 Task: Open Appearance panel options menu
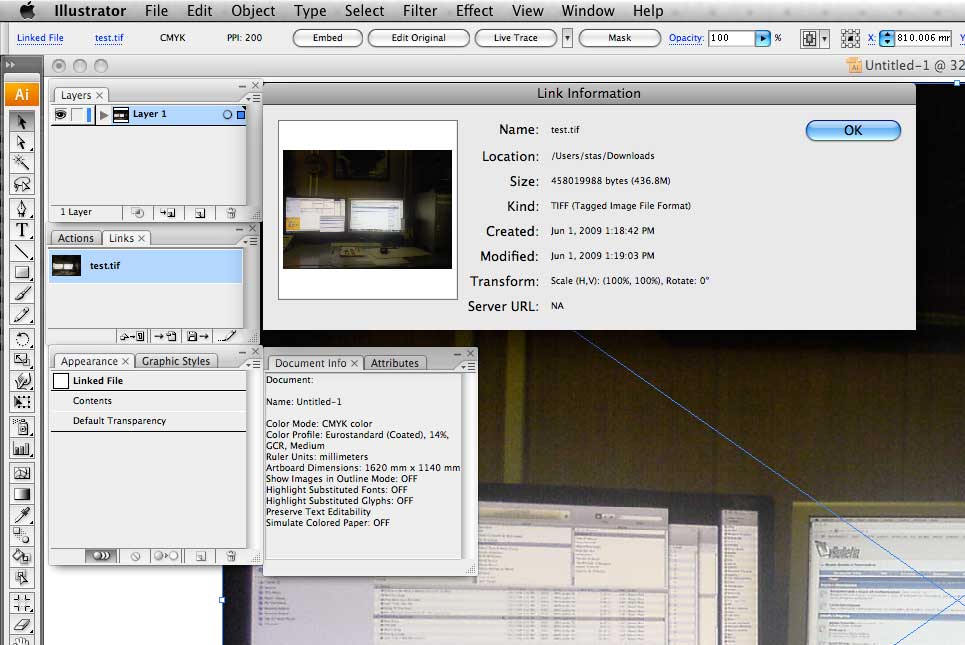pyautogui.click(x=253, y=365)
